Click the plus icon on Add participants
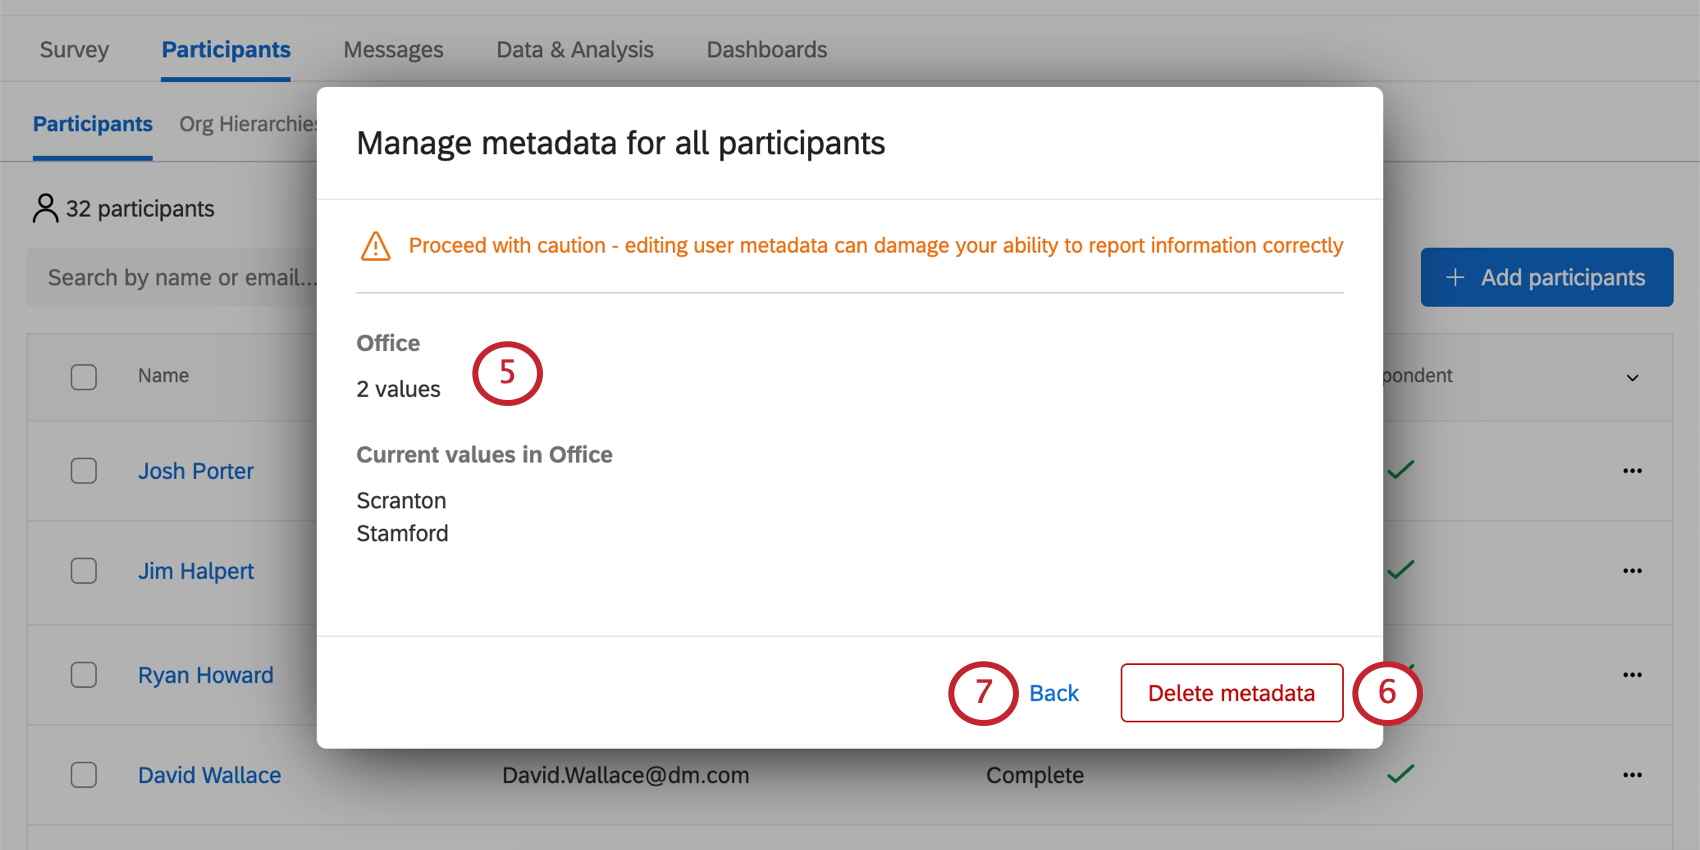 tap(1456, 277)
